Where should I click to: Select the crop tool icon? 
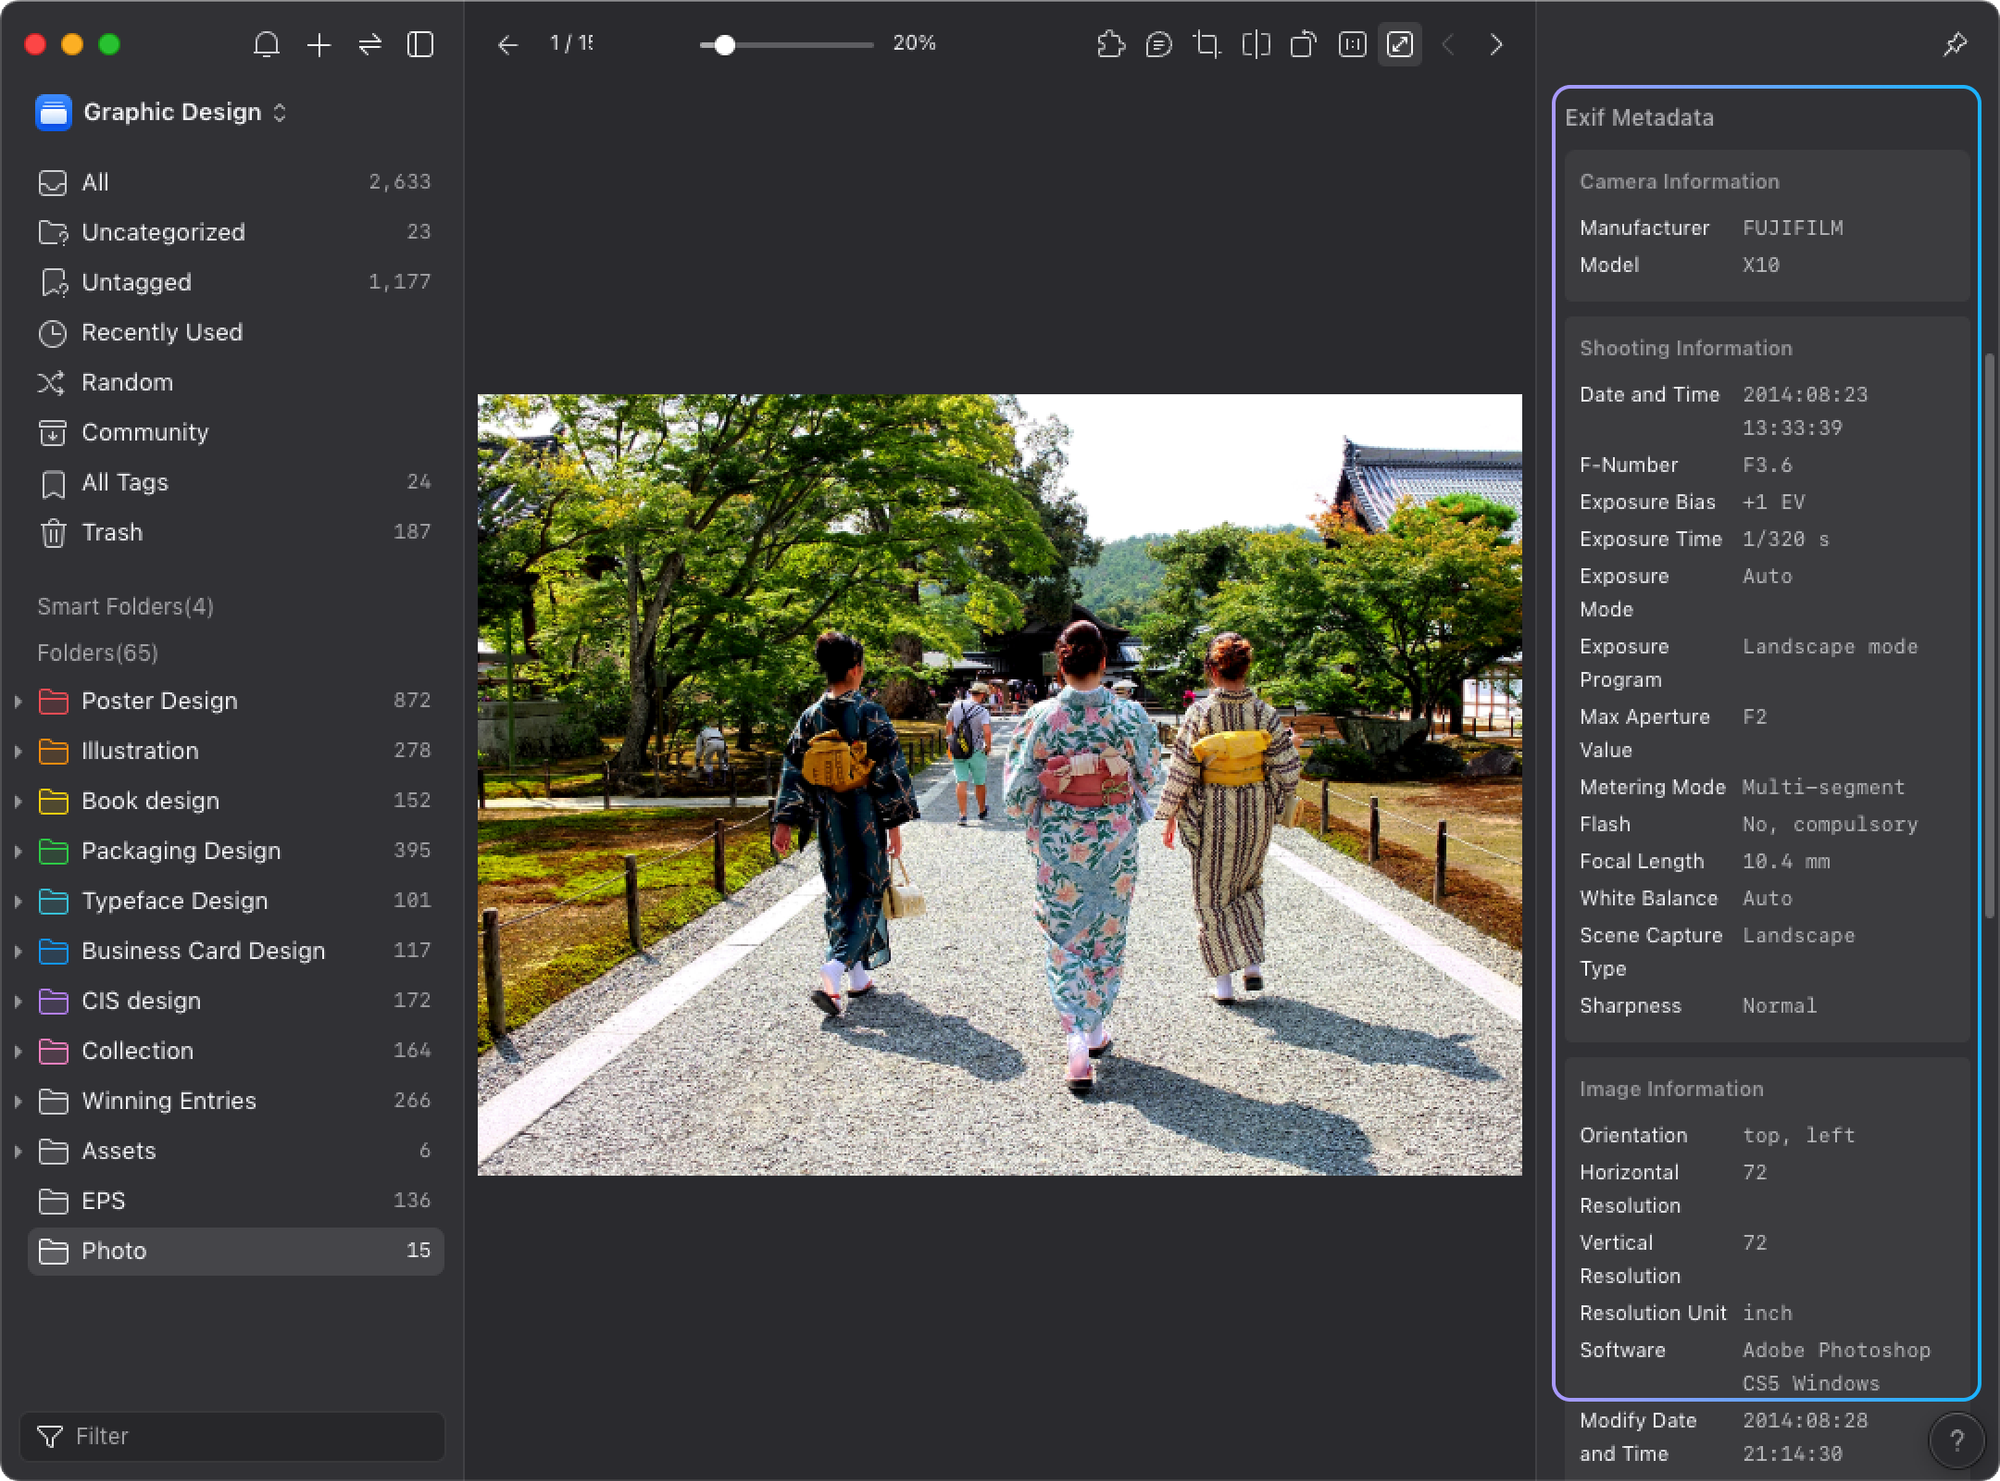1207,44
